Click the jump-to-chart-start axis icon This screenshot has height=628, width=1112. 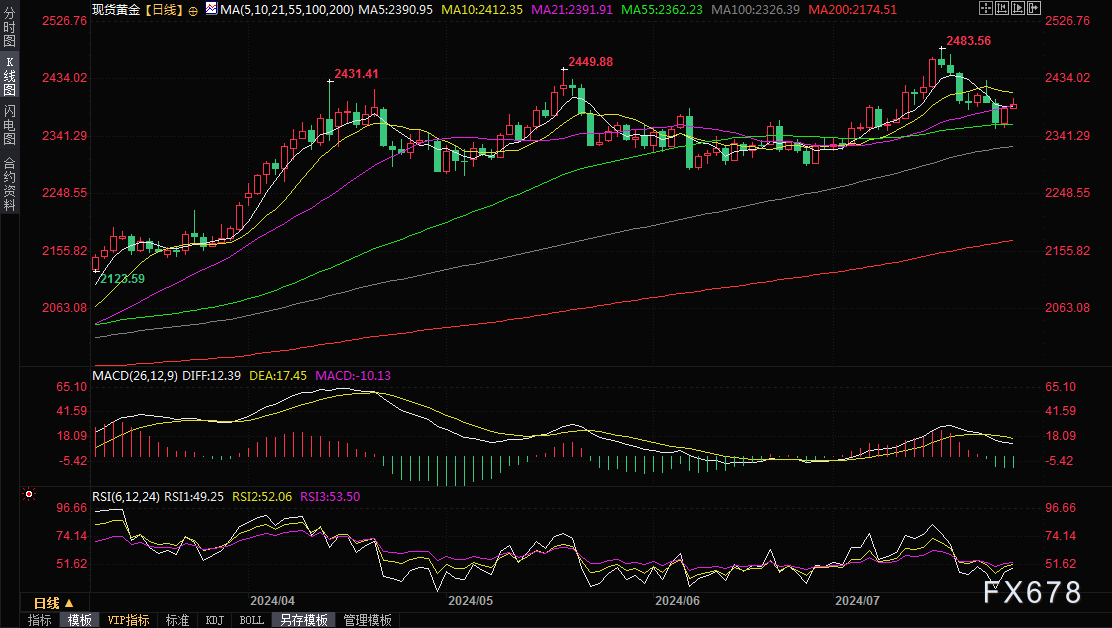click(x=1002, y=9)
